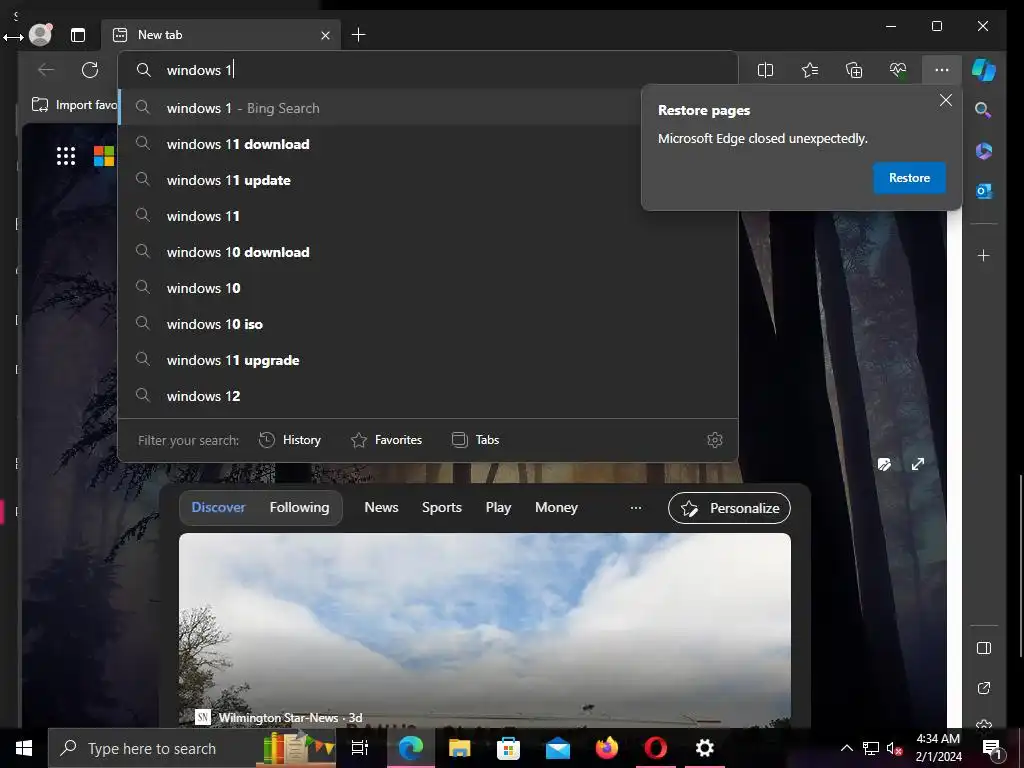Open link in new window sidebar icon

[984, 688]
